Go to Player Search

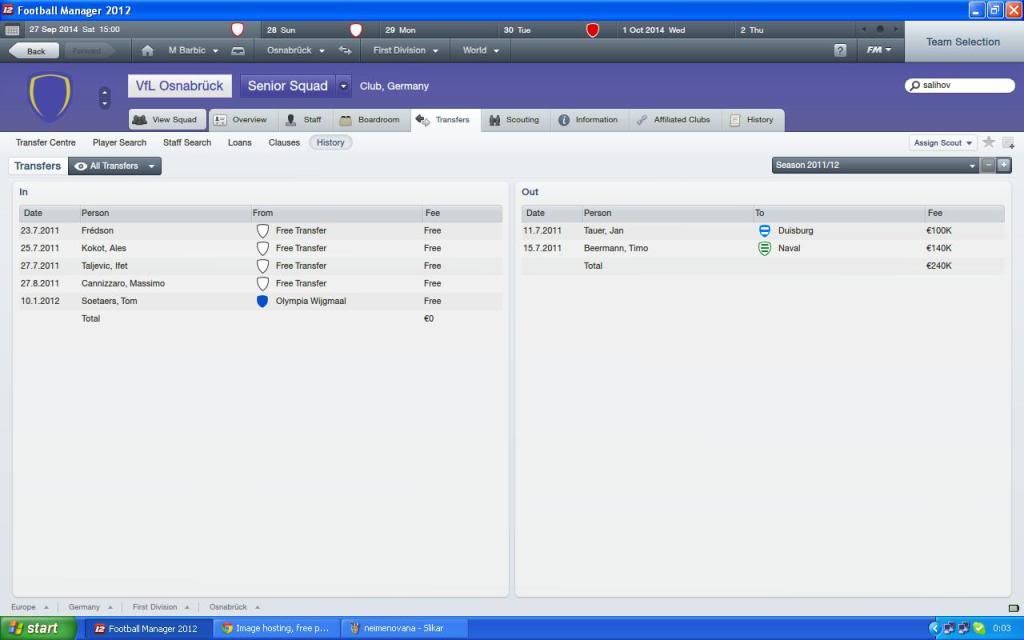(120, 142)
